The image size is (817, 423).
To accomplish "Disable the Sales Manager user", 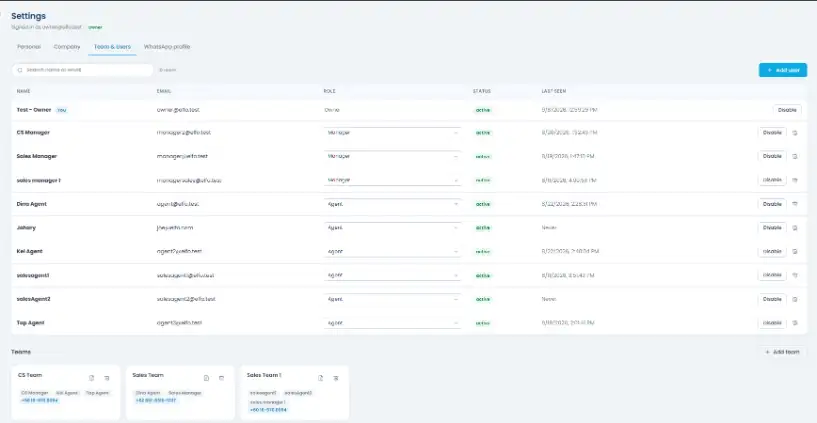I will 772,156.
